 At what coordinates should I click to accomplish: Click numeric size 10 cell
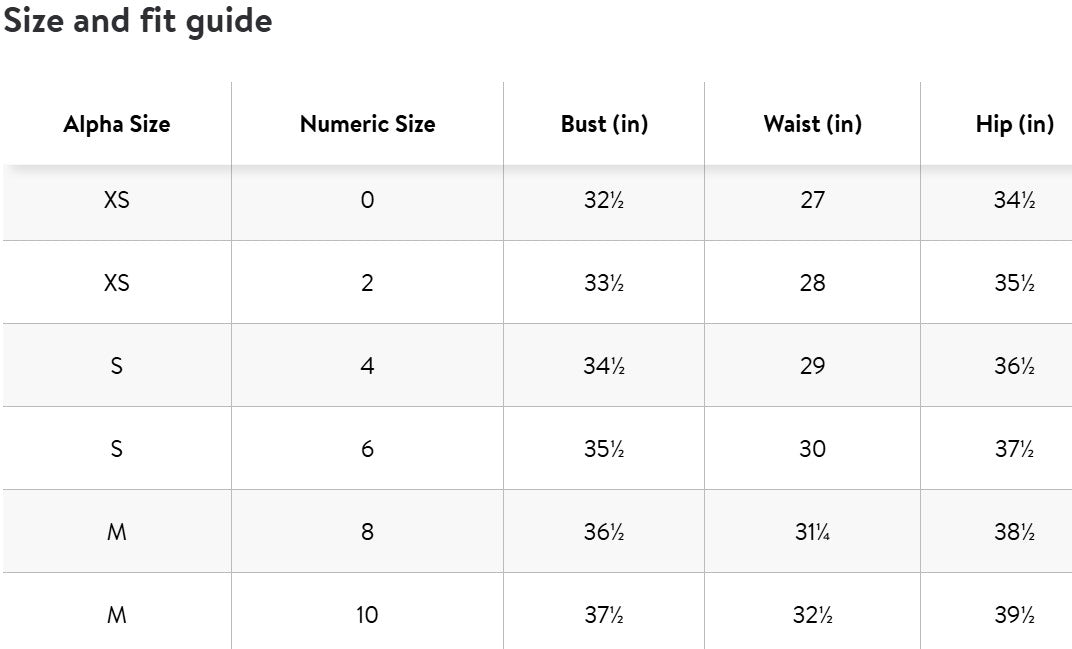[367, 614]
